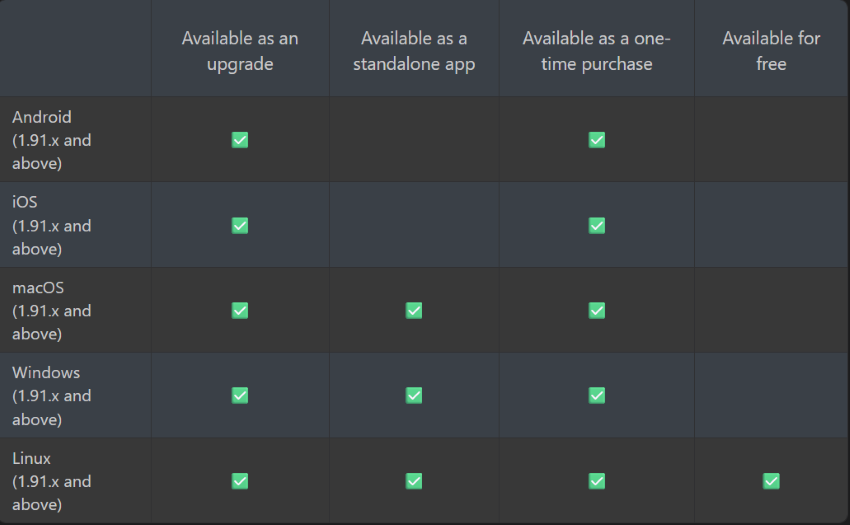Click iOS one-time purchase checkmark

[596, 225]
